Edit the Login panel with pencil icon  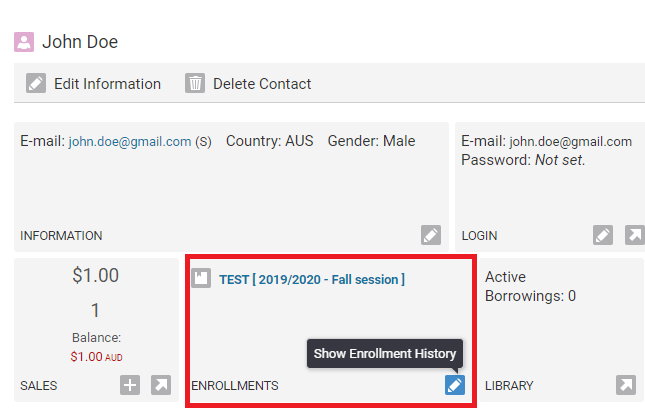[x=603, y=235]
